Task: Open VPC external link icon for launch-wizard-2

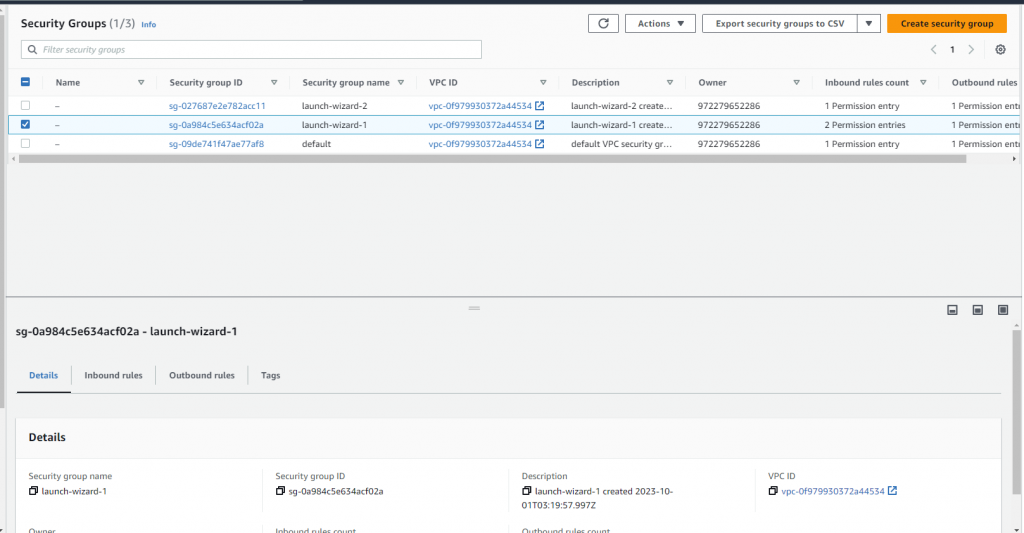Action: (539, 106)
